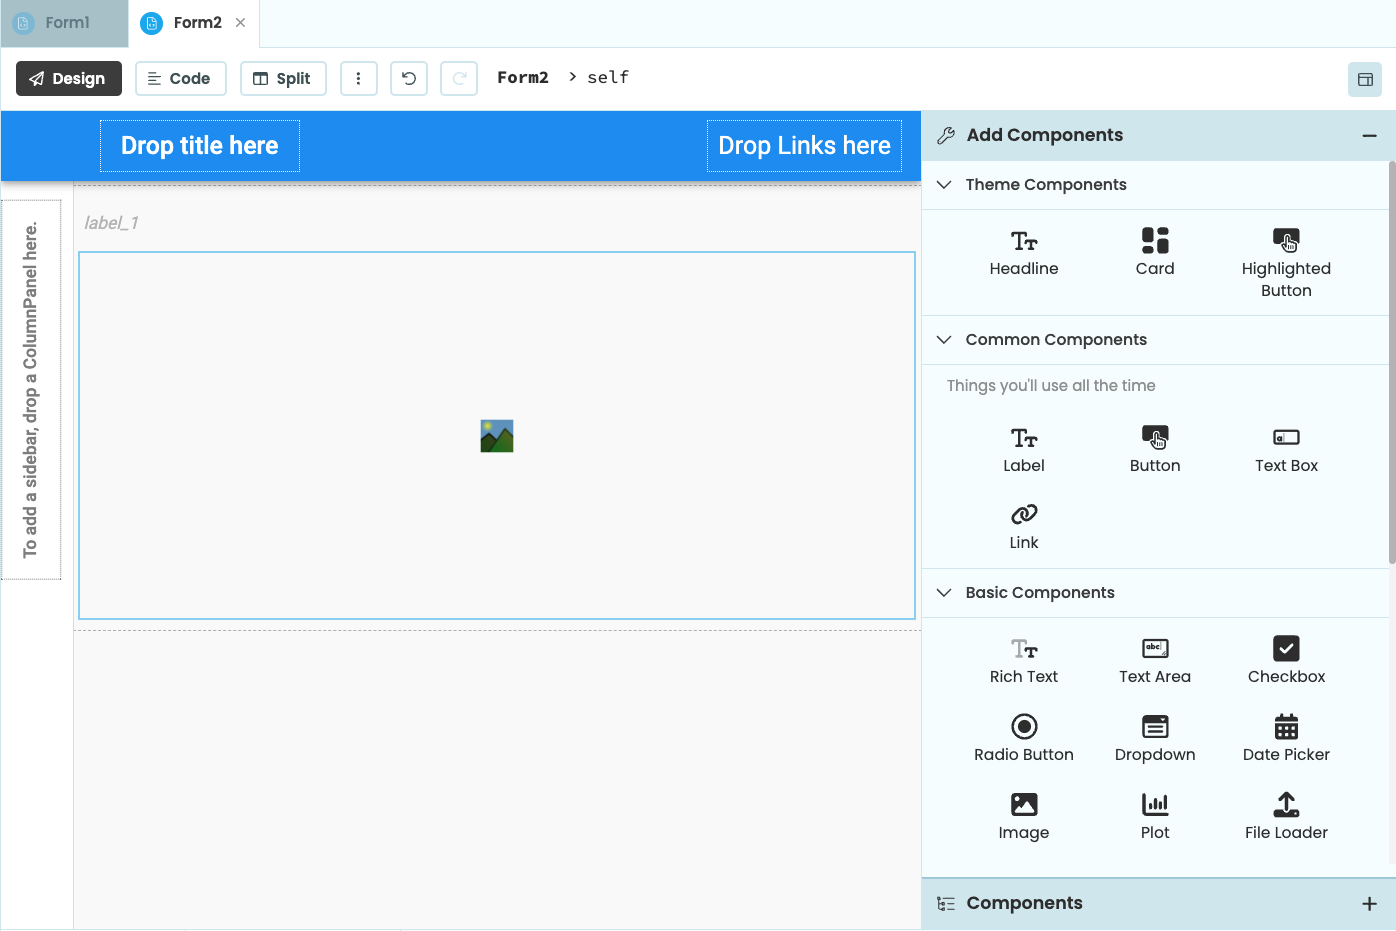1396x931 pixels.
Task: Collapse the Theme Components section
Action: (944, 185)
